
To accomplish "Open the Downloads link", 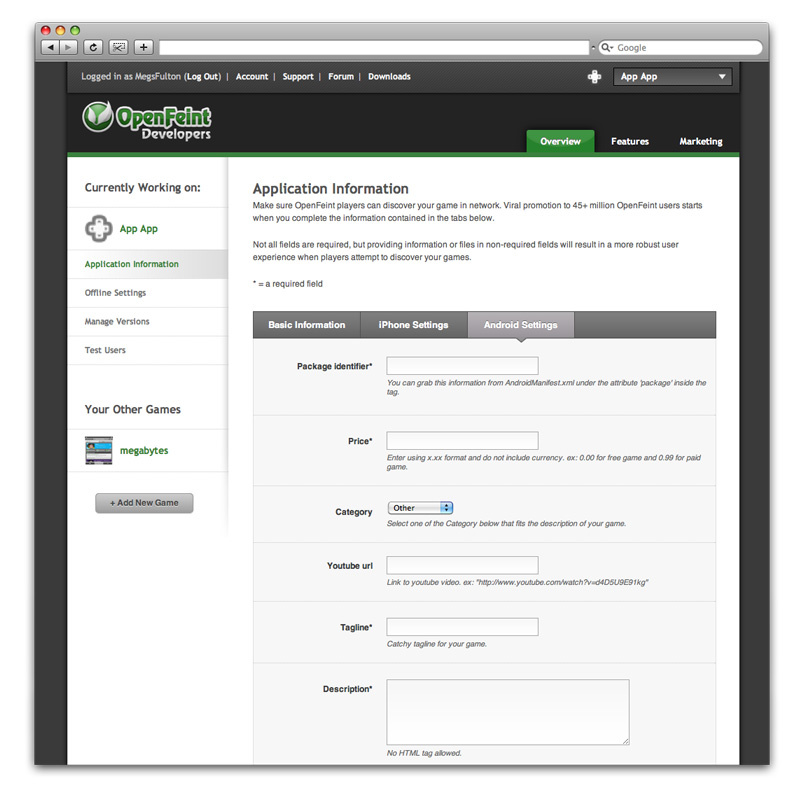I will [389, 77].
